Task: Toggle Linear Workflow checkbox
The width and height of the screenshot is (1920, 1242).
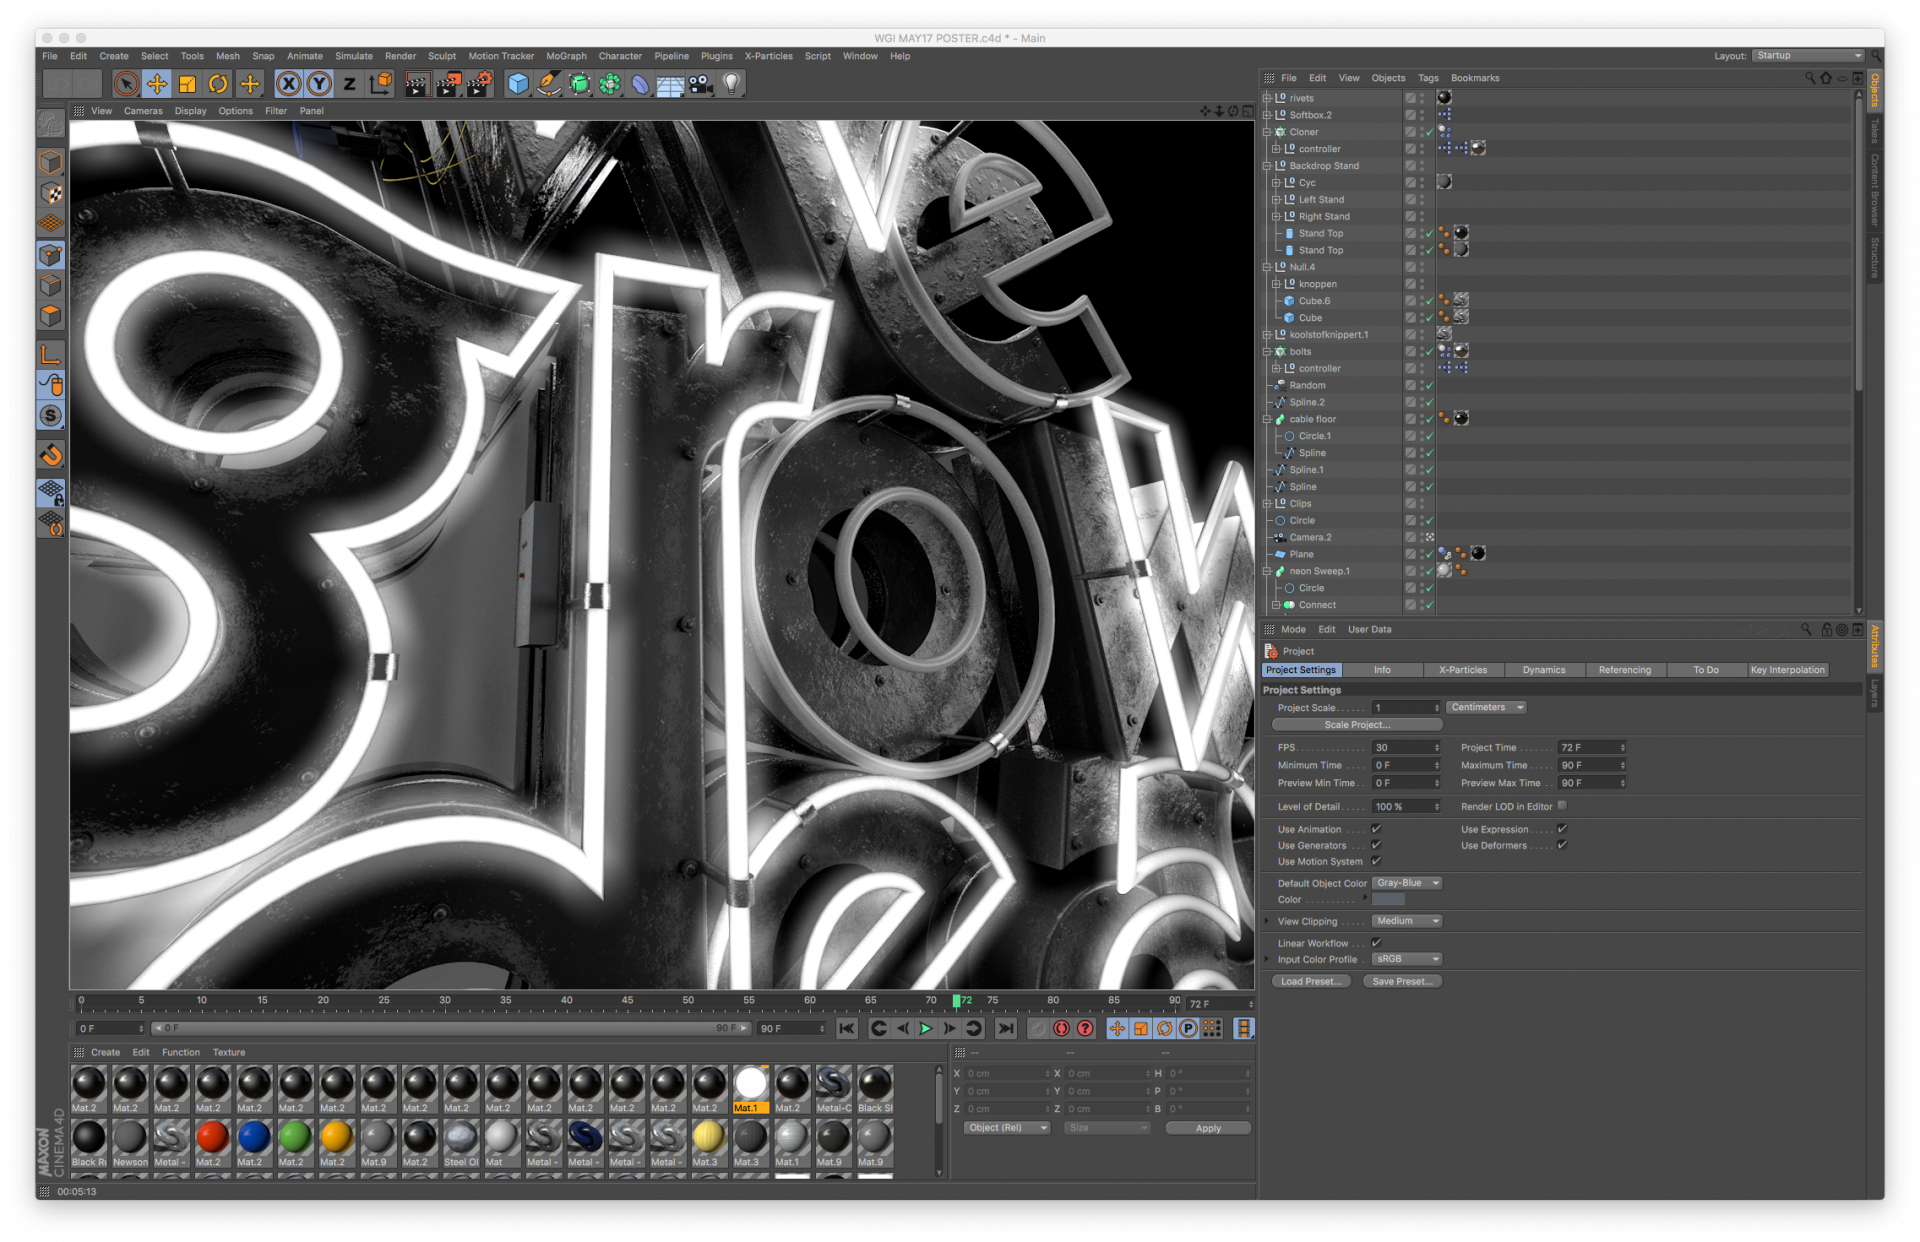Action: click(x=1376, y=943)
